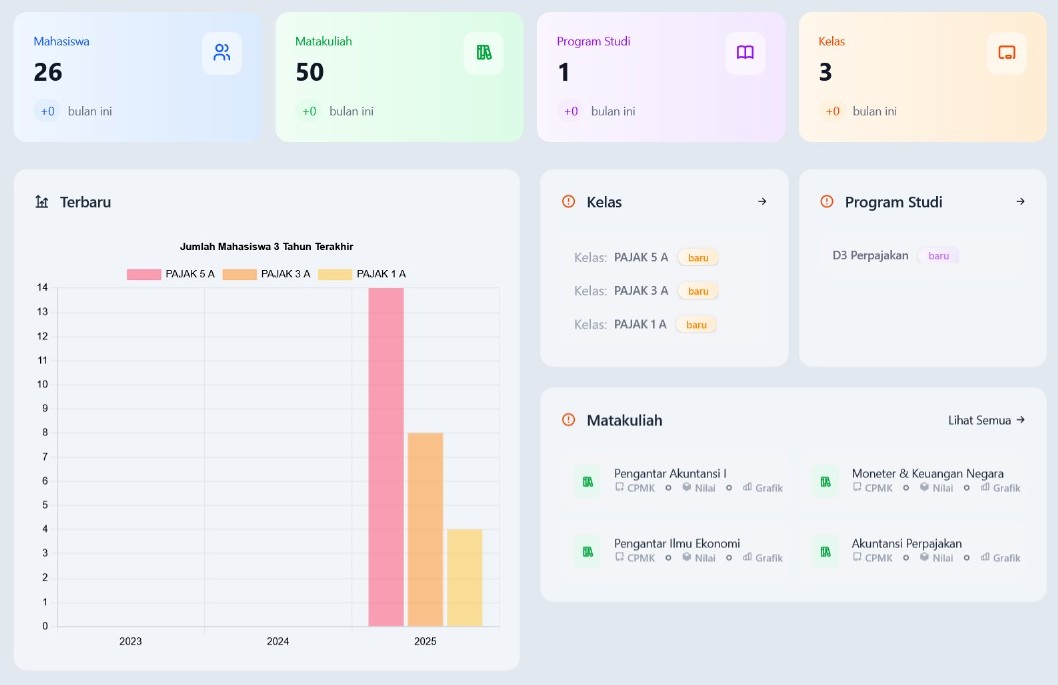1058x685 pixels.
Task: Click Lihat Semua to view all courses
Action: point(986,420)
